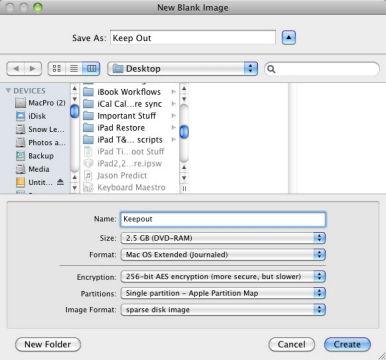The image size is (386, 360).
Task: Click the iPad Ti...oot Stuff file
Action: pyautogui.click(x=125, y=152)
